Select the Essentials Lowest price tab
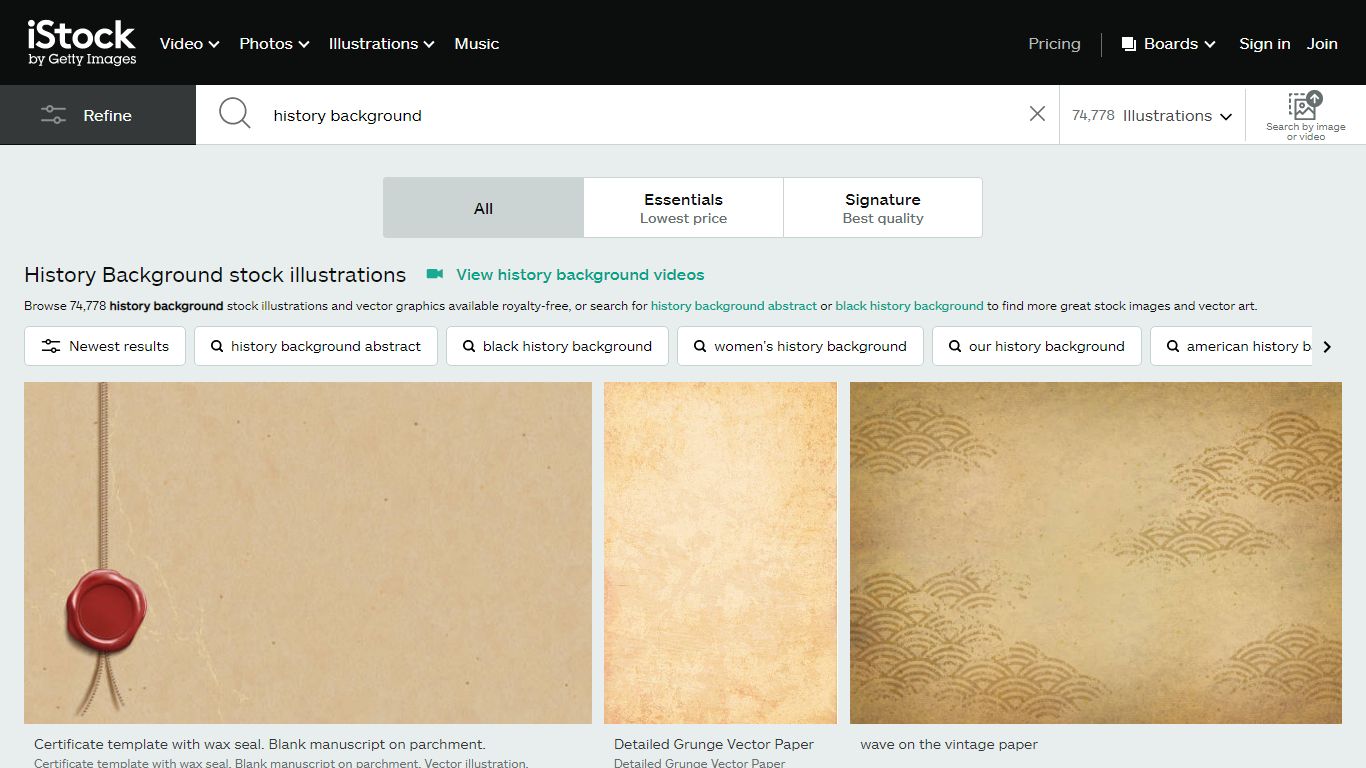Viewport: 1366px width, 768px height. [x=683, y=208]
